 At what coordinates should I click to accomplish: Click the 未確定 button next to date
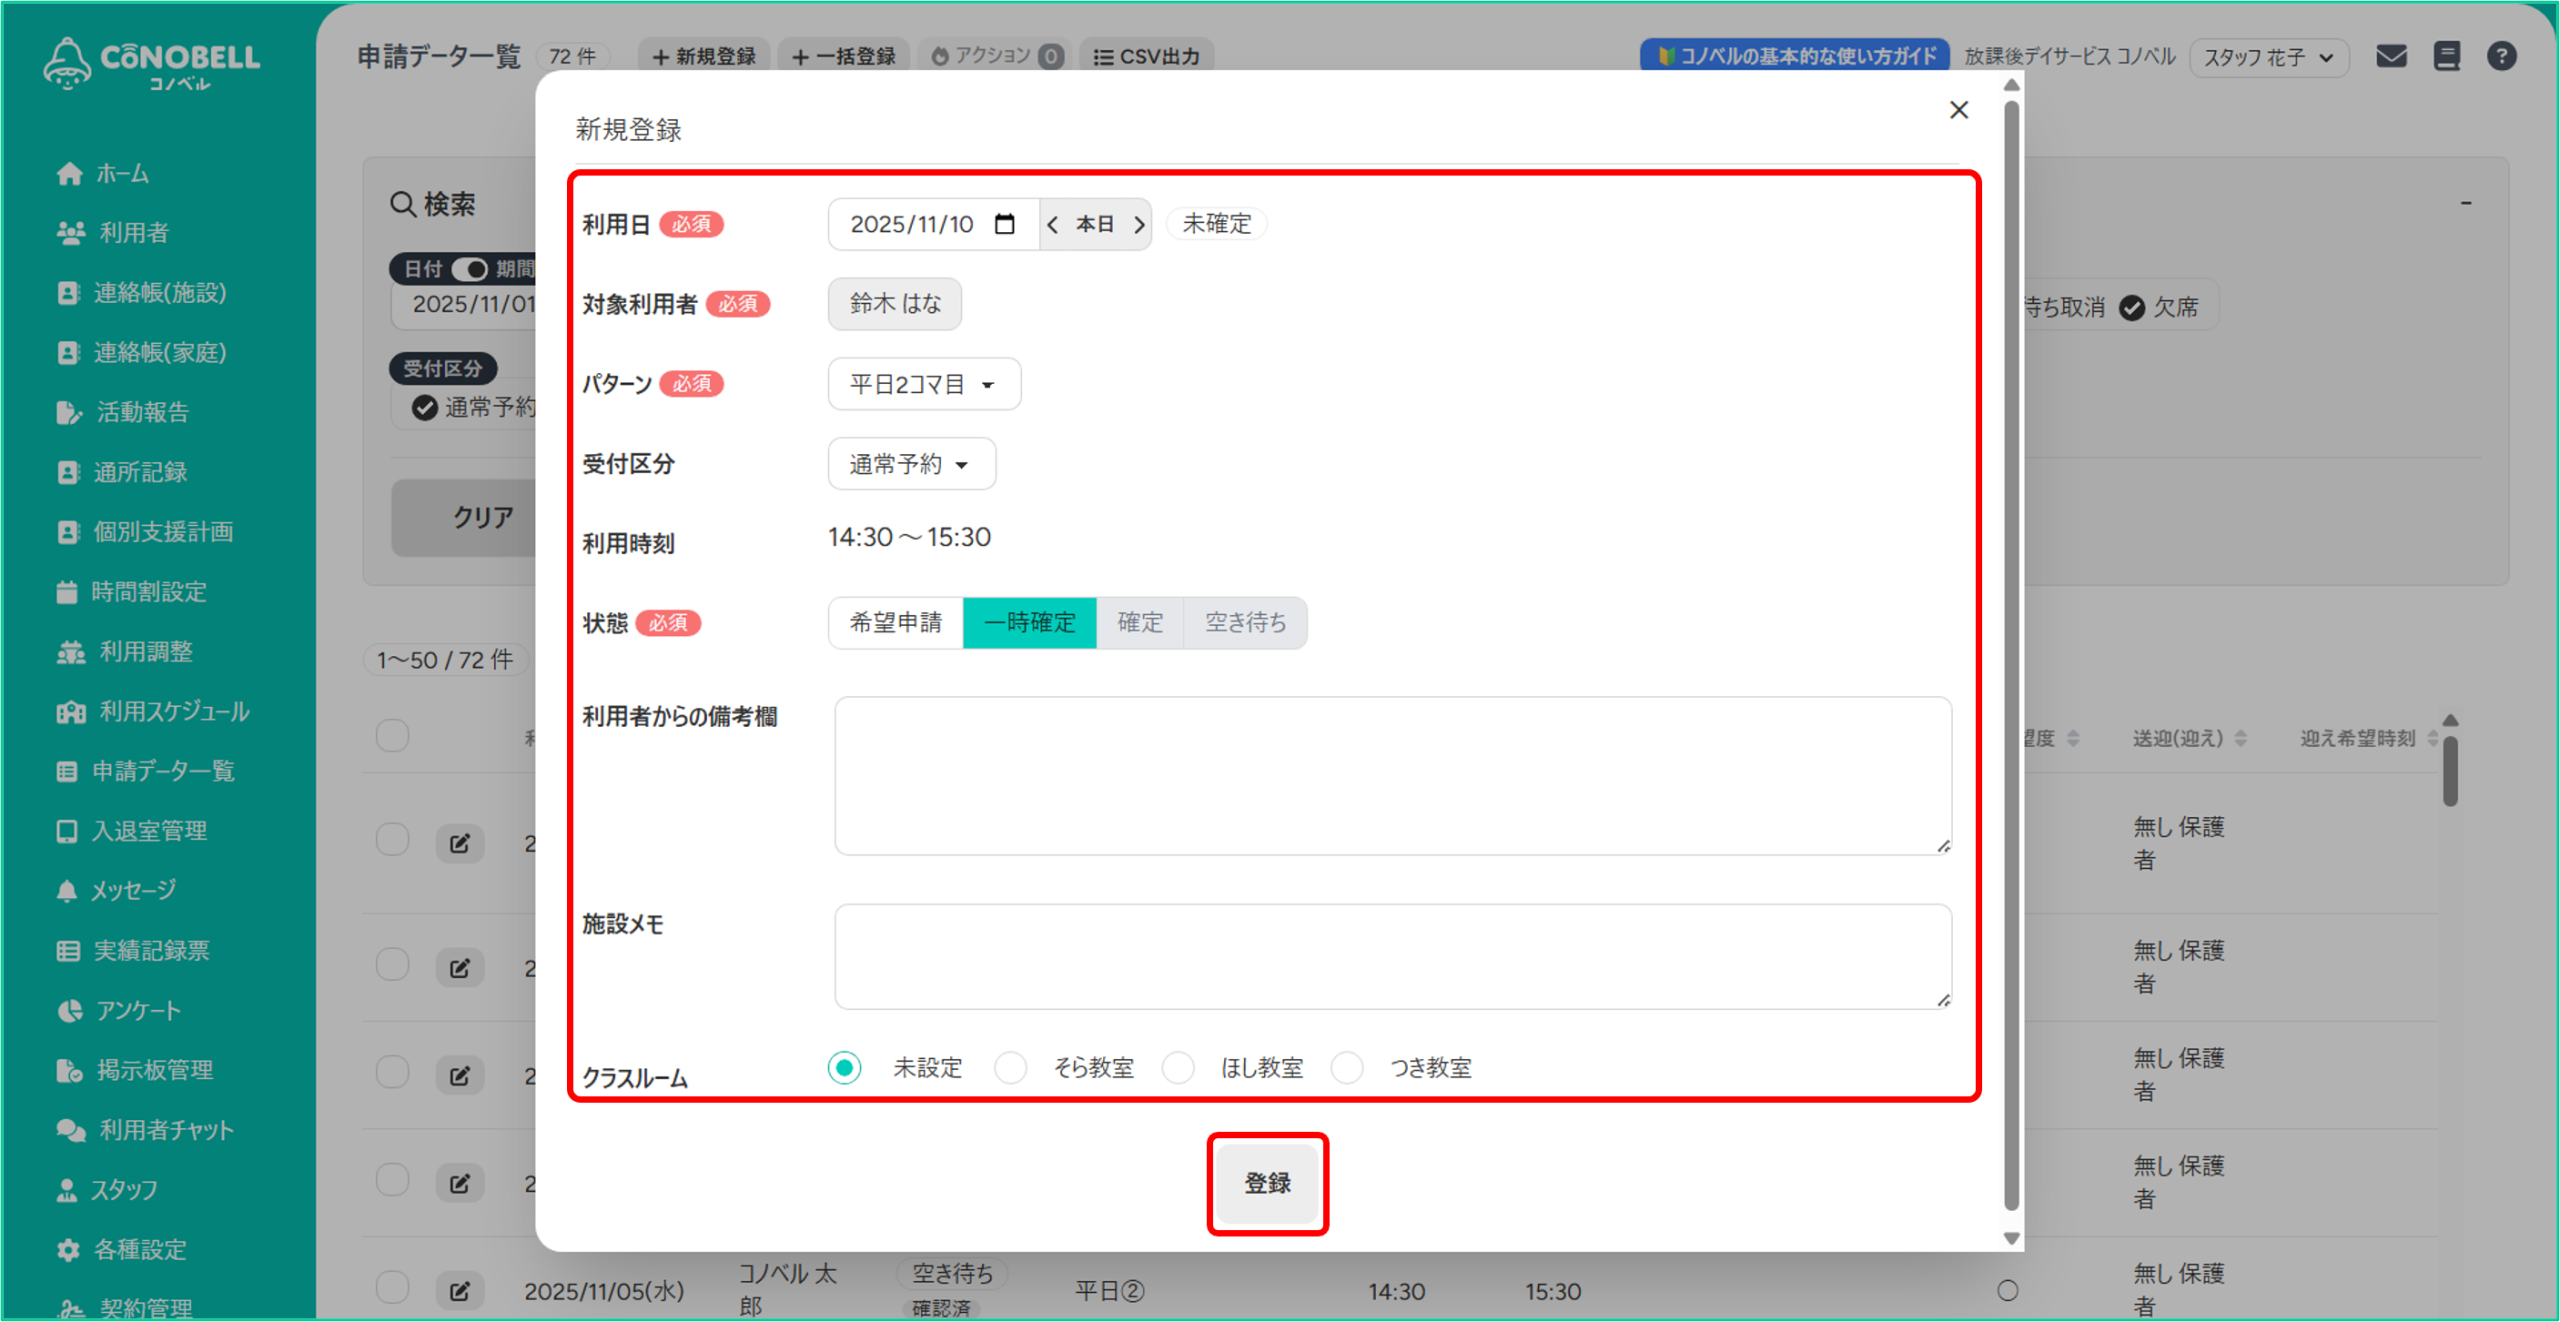click(x=1216, y=224)
